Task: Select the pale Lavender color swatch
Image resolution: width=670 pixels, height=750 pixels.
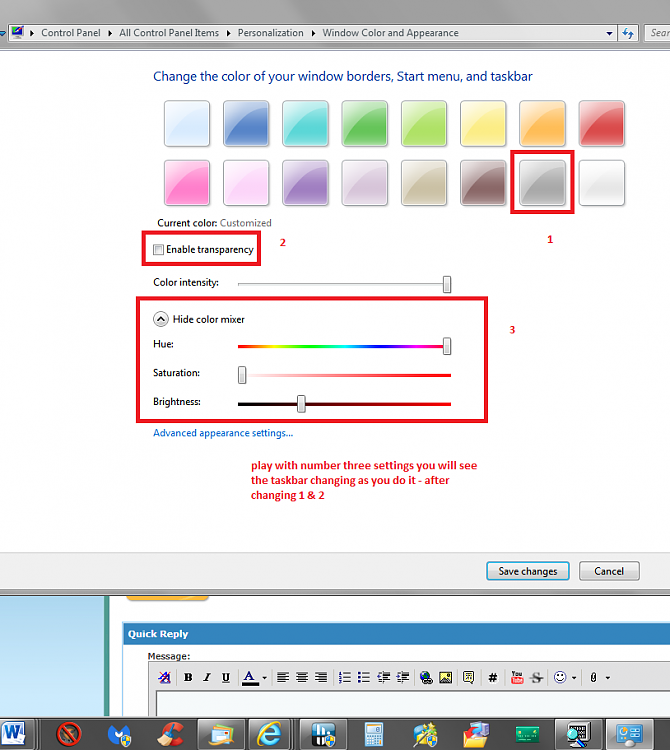Action: [x=364, y=183]
